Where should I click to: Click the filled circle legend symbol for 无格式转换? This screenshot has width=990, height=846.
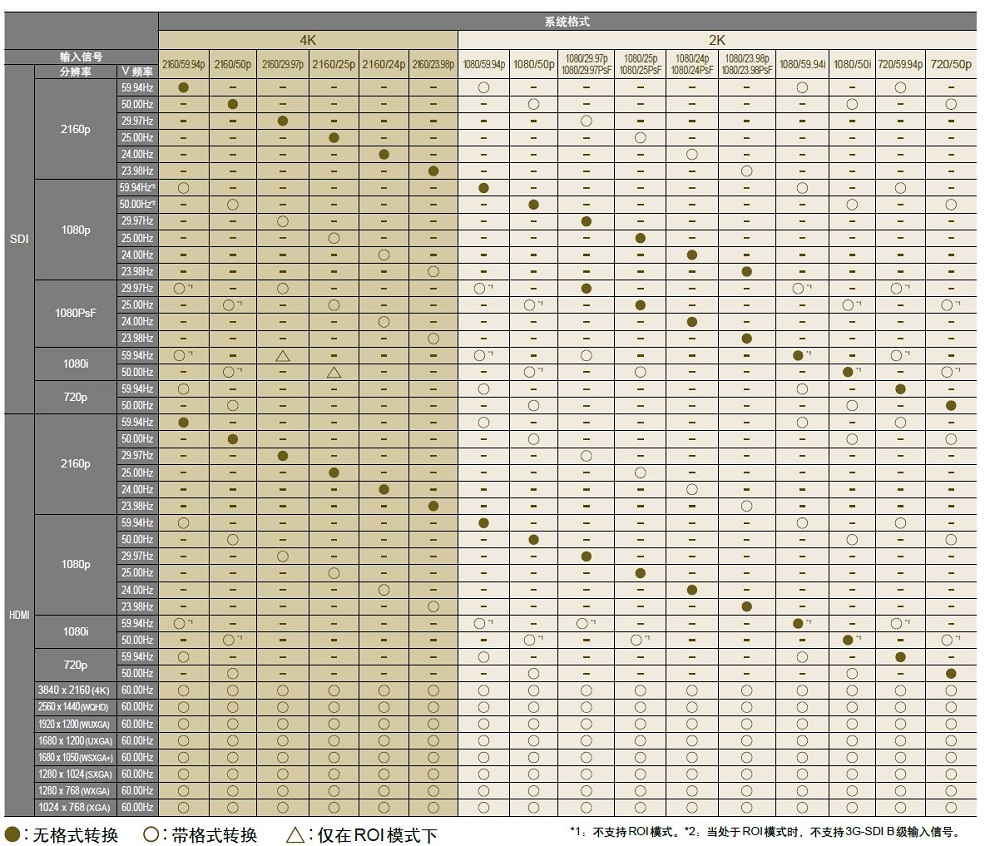12,835
